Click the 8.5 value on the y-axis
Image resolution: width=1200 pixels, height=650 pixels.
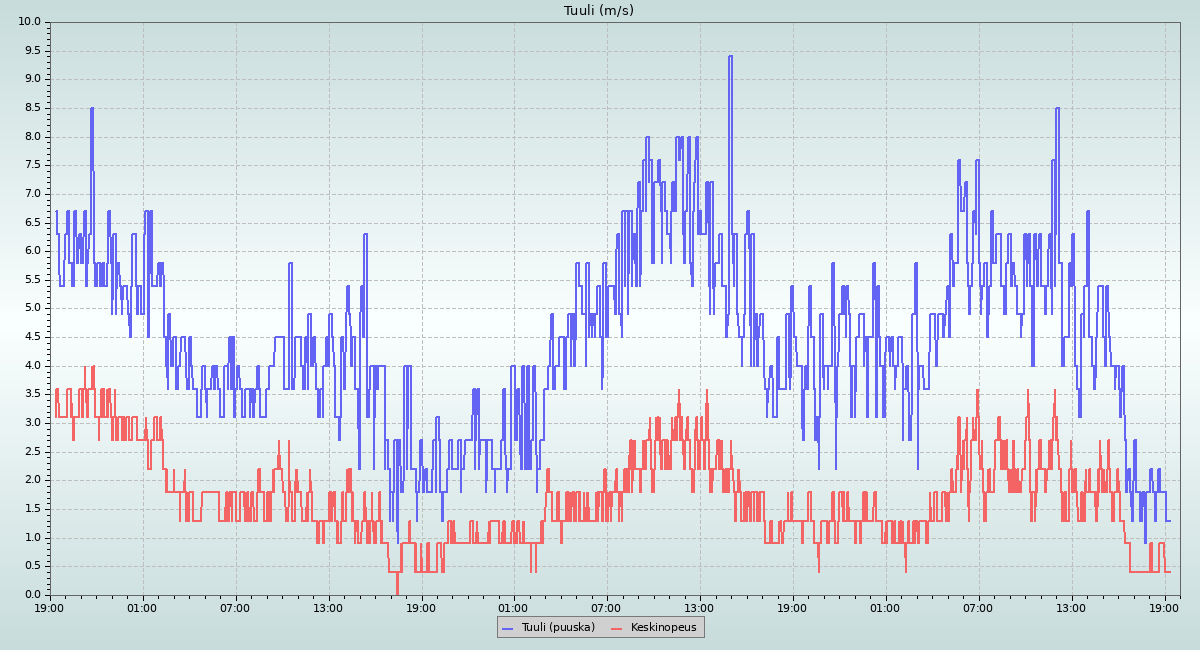(x=32, y=108)
